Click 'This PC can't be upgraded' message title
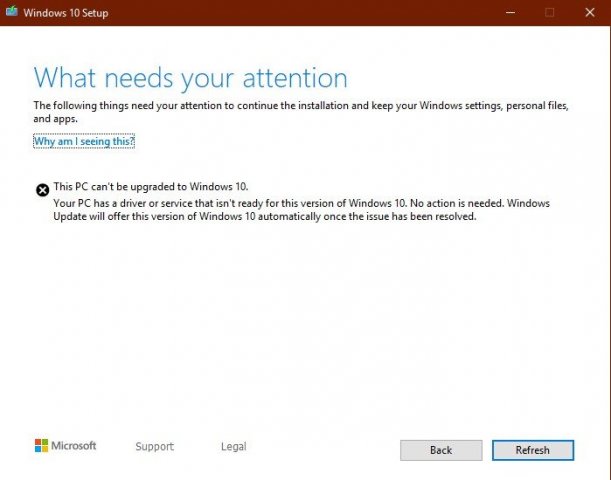 150,187
